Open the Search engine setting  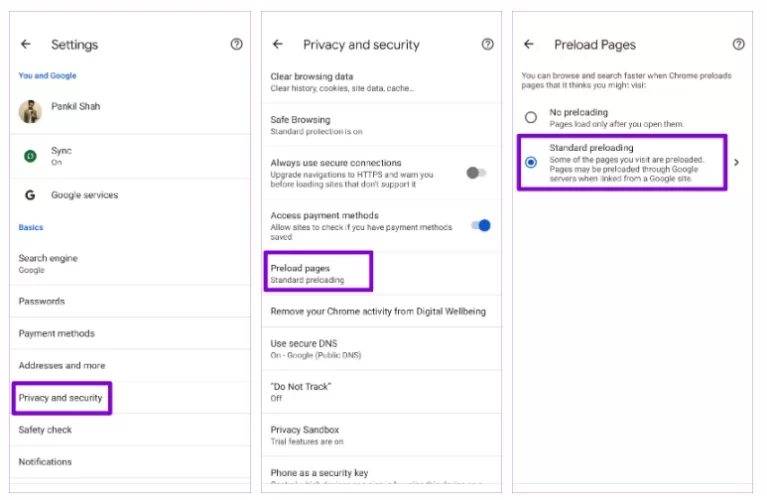tap(48, 263)
